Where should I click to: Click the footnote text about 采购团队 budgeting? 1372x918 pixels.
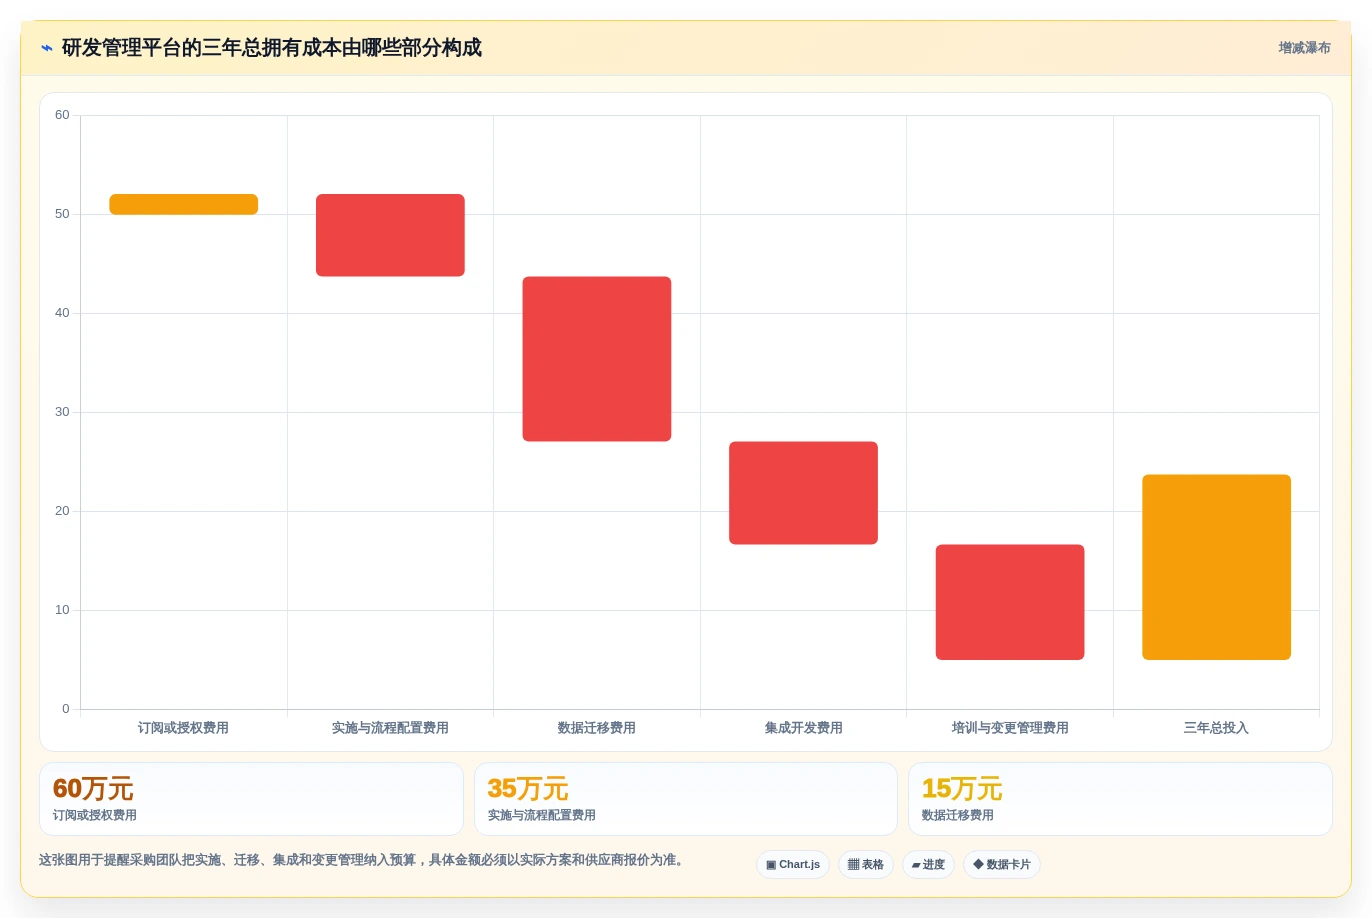coord(364,860)
